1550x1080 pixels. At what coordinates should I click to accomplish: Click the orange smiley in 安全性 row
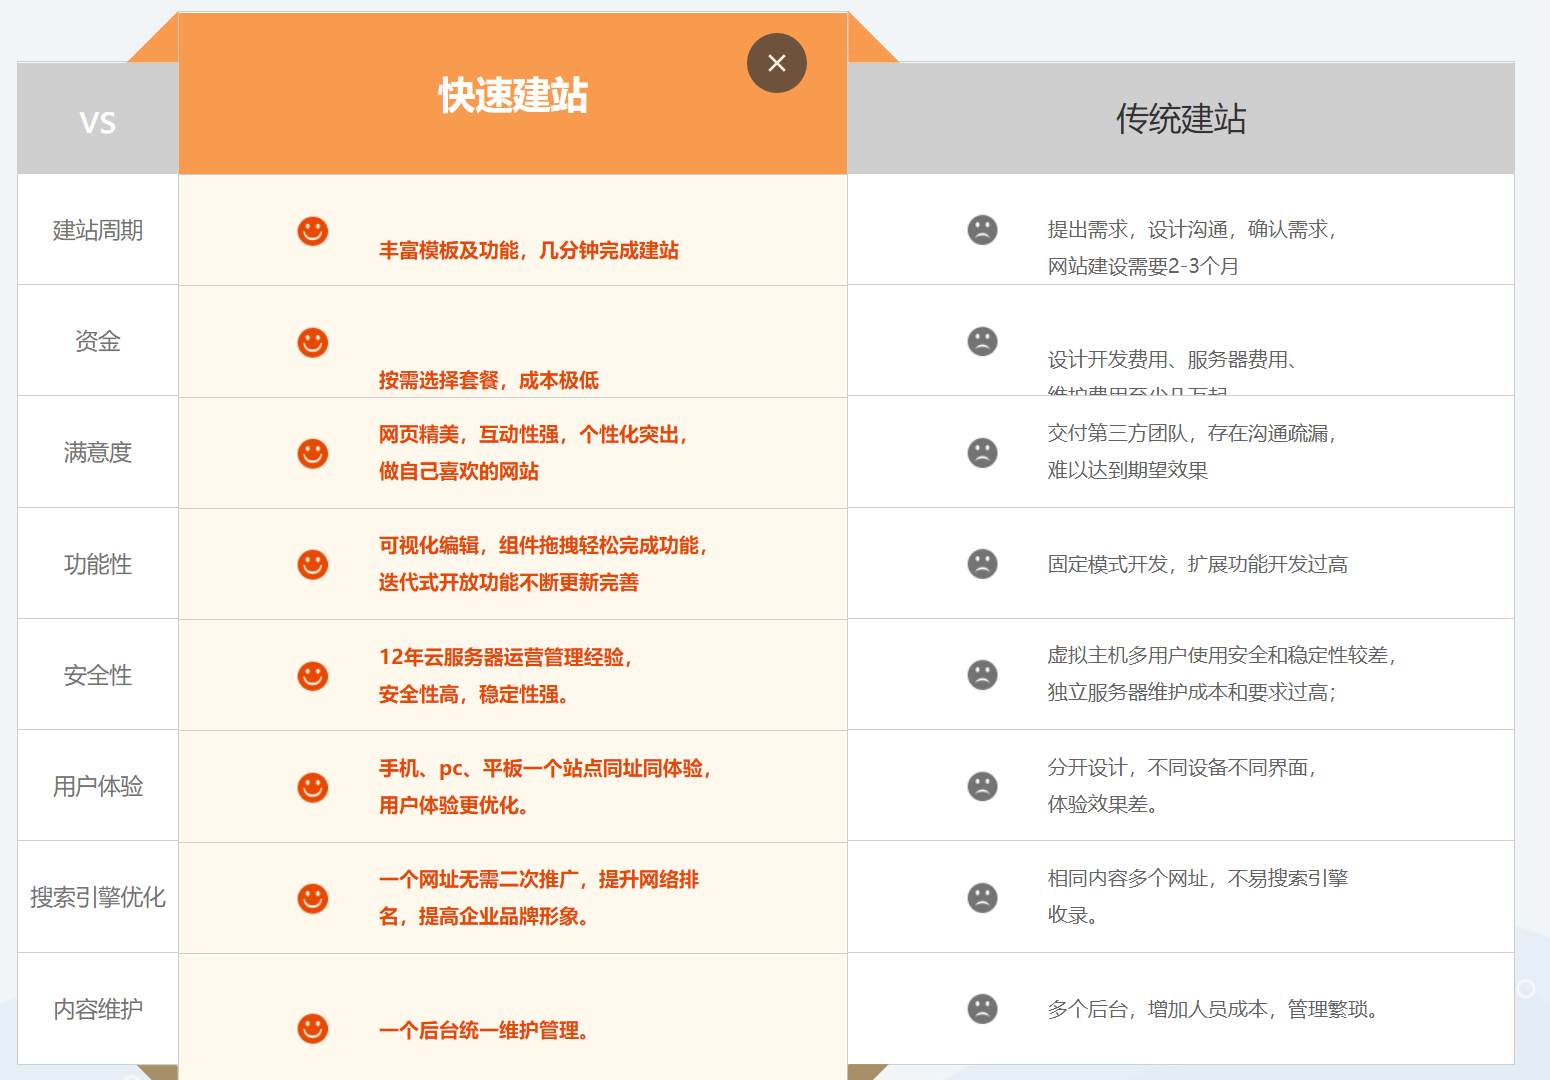313,676
